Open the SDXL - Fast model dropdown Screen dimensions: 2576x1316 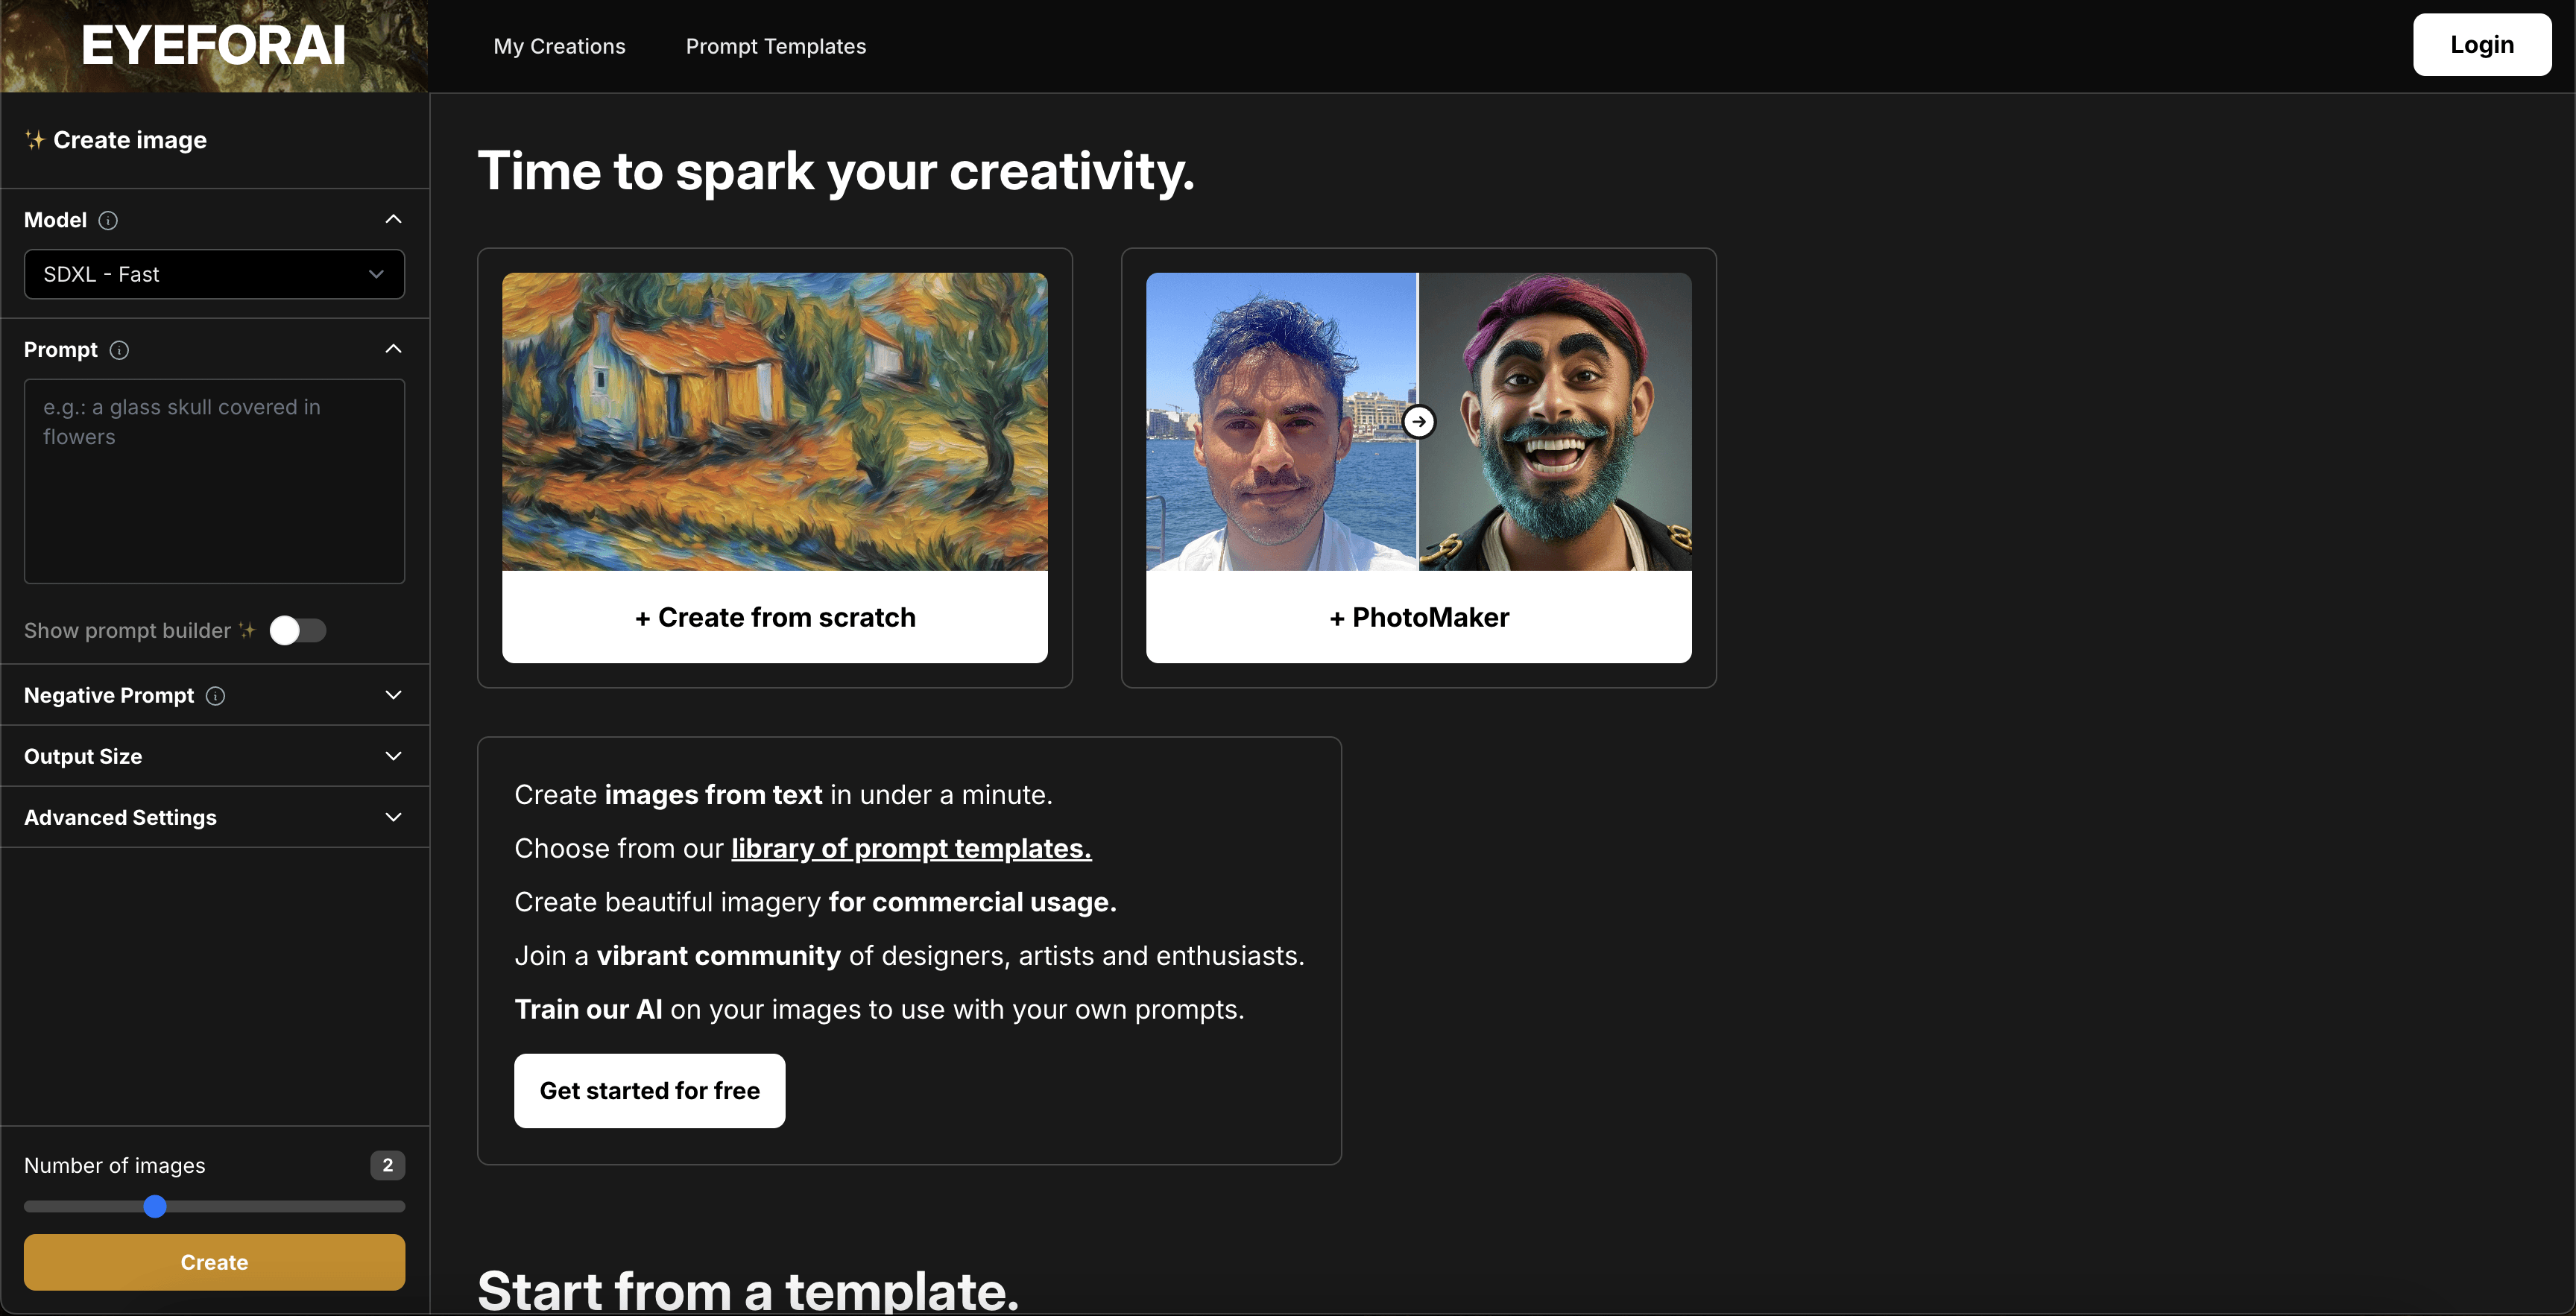(x=214, y=274)
